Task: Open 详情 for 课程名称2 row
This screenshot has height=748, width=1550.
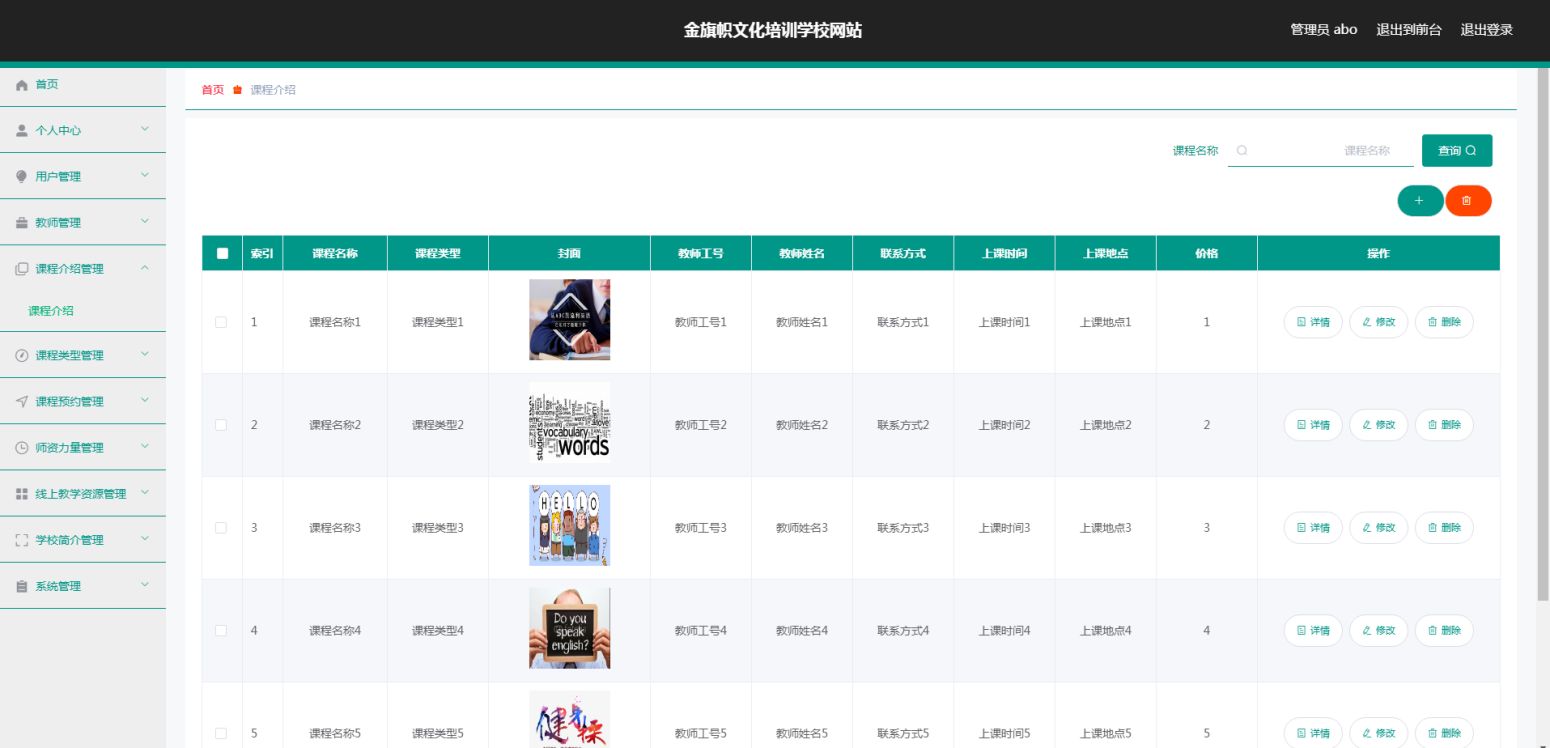Action: (1313, 425)
